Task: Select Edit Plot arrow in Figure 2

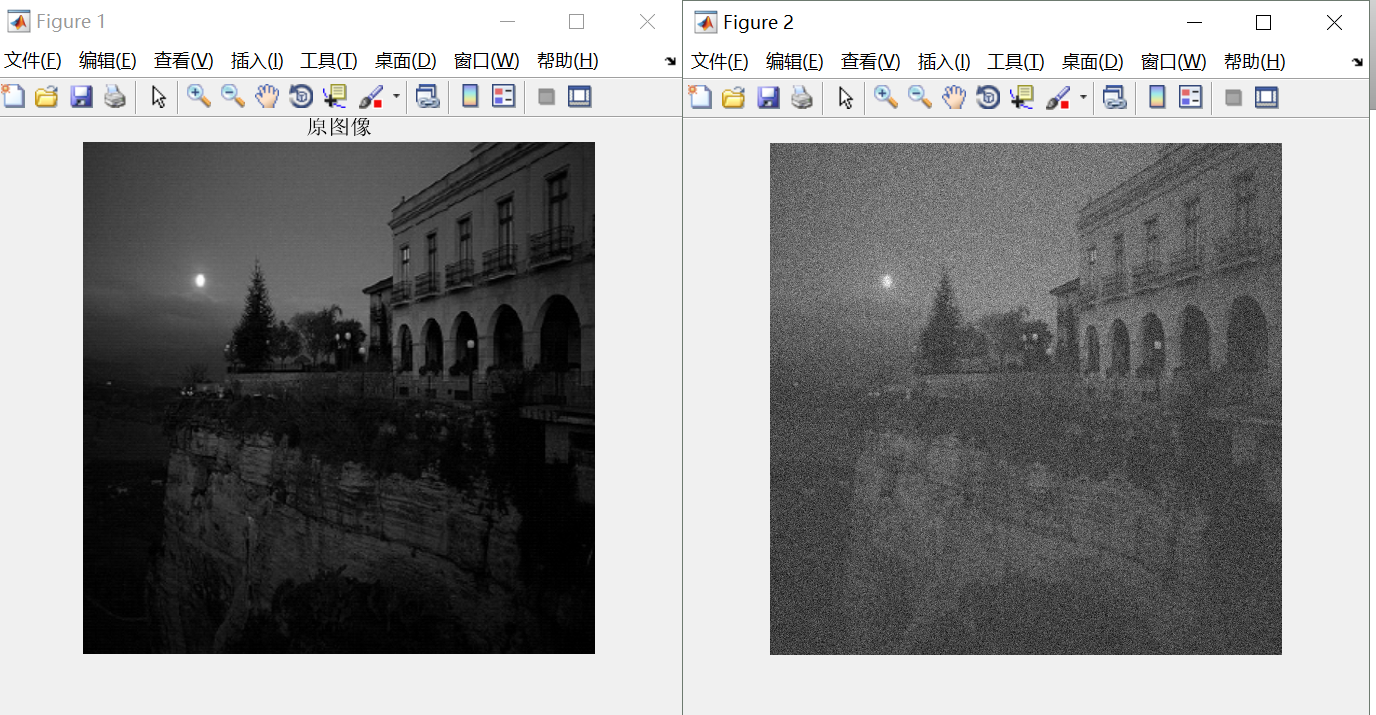Action: pyautogui.click(x=845, y=98)
